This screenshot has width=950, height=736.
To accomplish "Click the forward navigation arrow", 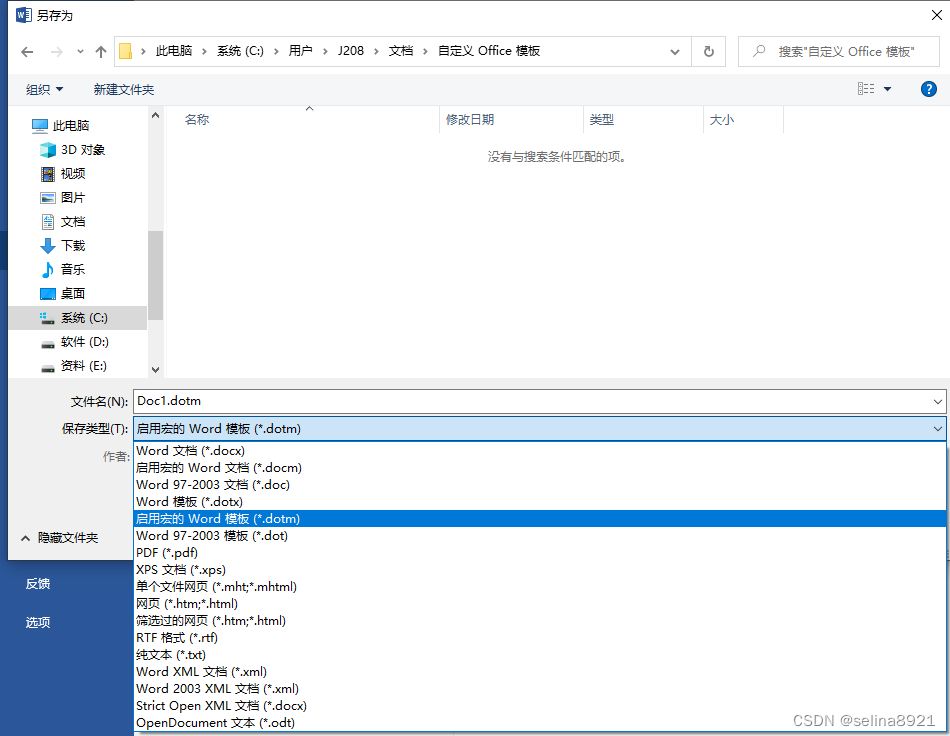I will [x=56, y=52].
